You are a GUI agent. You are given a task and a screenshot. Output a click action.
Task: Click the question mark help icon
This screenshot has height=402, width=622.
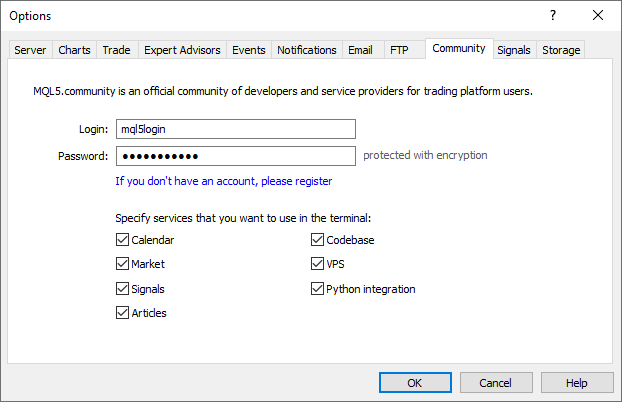click(x=553, y=15)
